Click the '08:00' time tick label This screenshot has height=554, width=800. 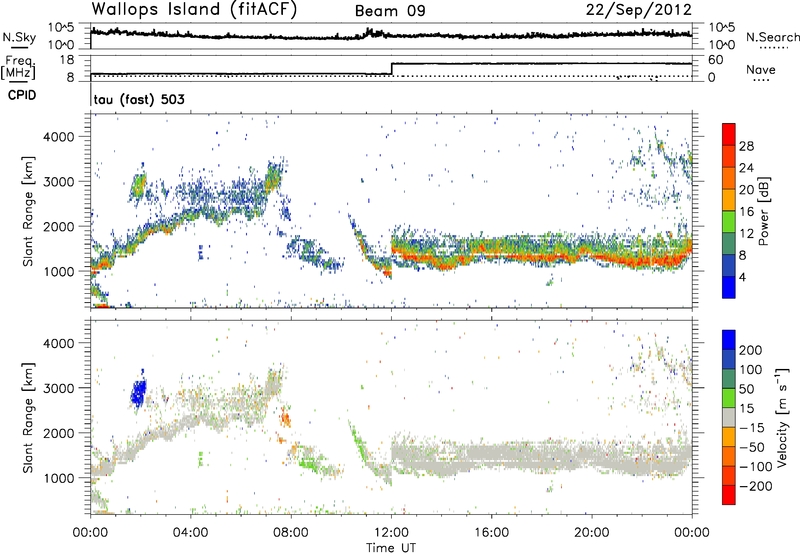pyautogui.click(x=291, y=533)
